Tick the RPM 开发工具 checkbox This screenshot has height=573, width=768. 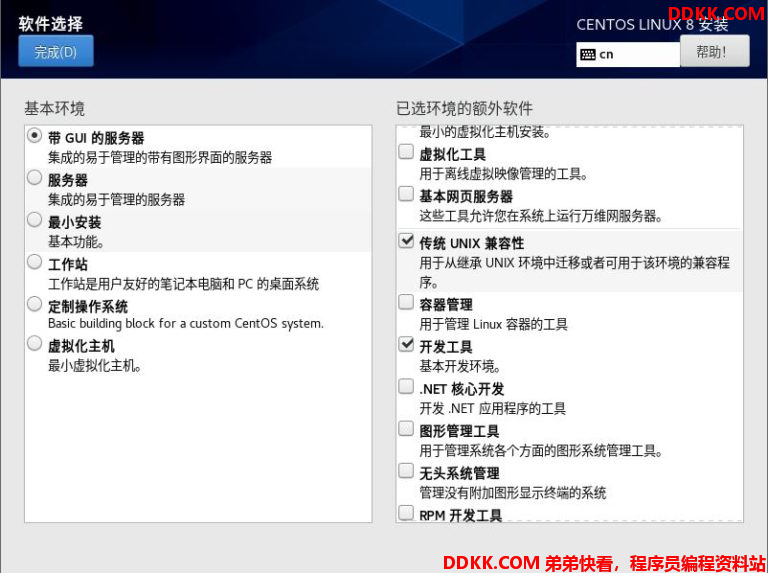[406, 513]
